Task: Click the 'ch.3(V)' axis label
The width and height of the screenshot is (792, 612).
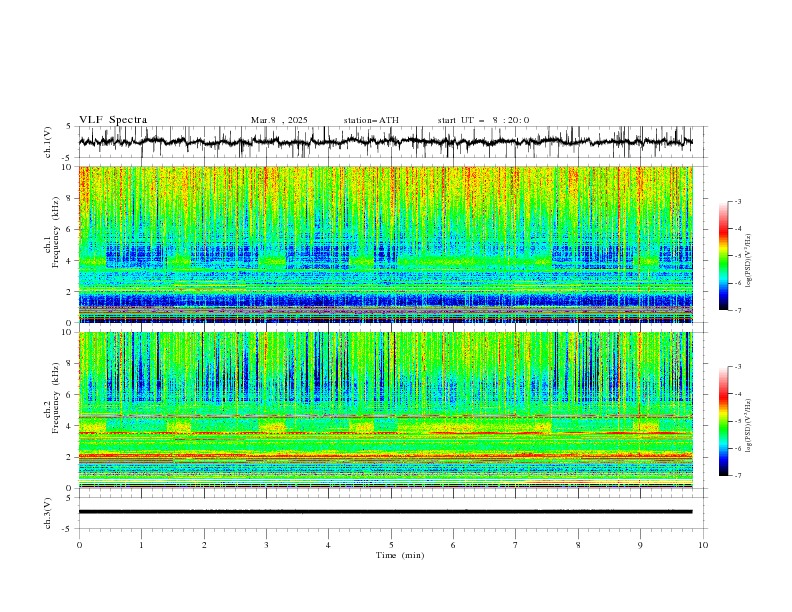Action: coord(48,513)
